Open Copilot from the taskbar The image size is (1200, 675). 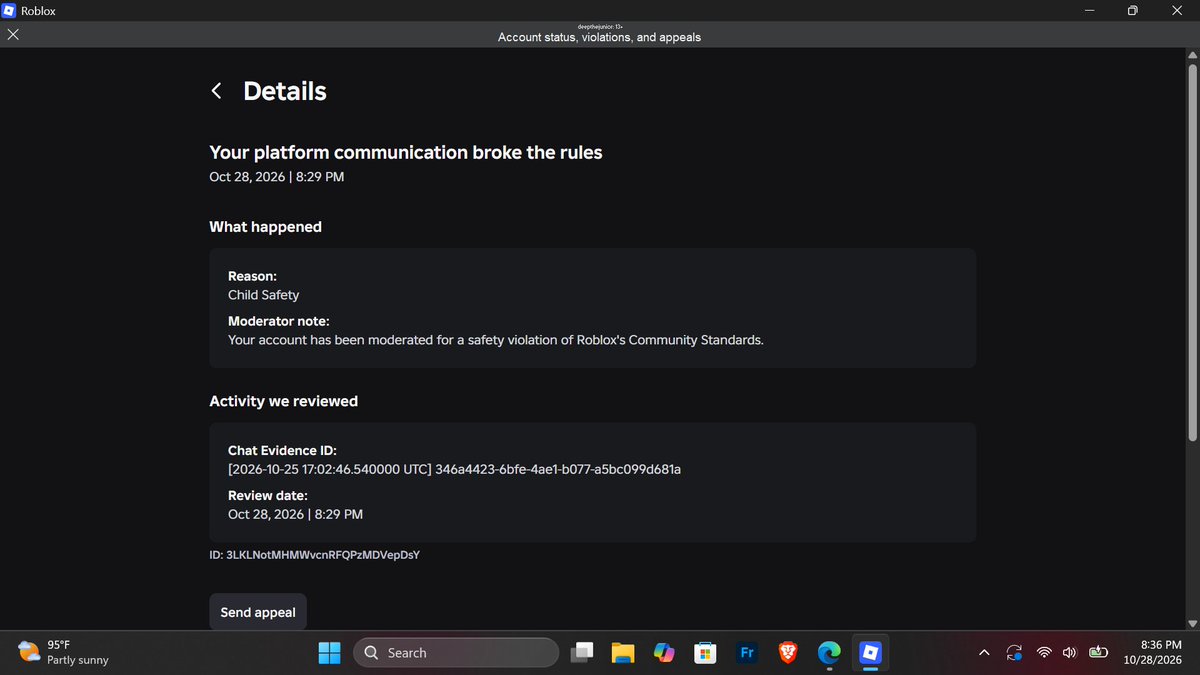click(x=664, y=652)
